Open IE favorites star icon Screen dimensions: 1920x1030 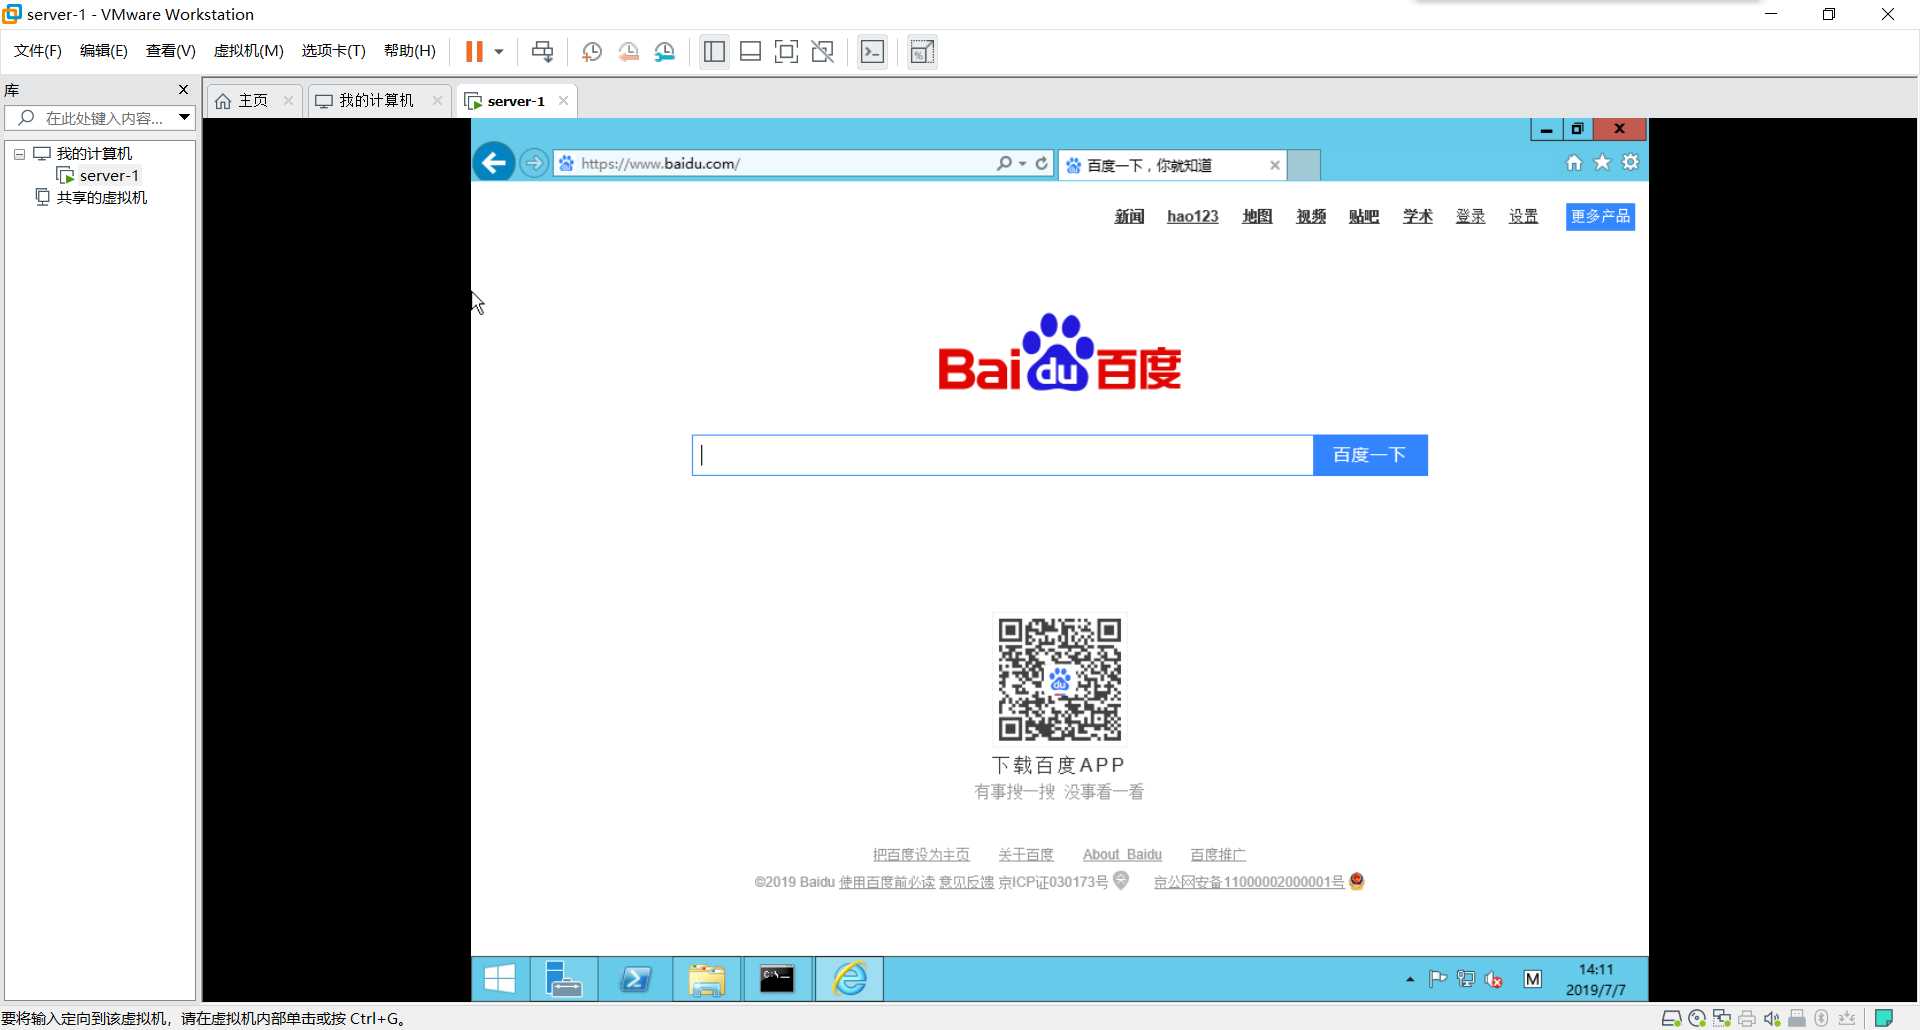tap(1602, 163)
